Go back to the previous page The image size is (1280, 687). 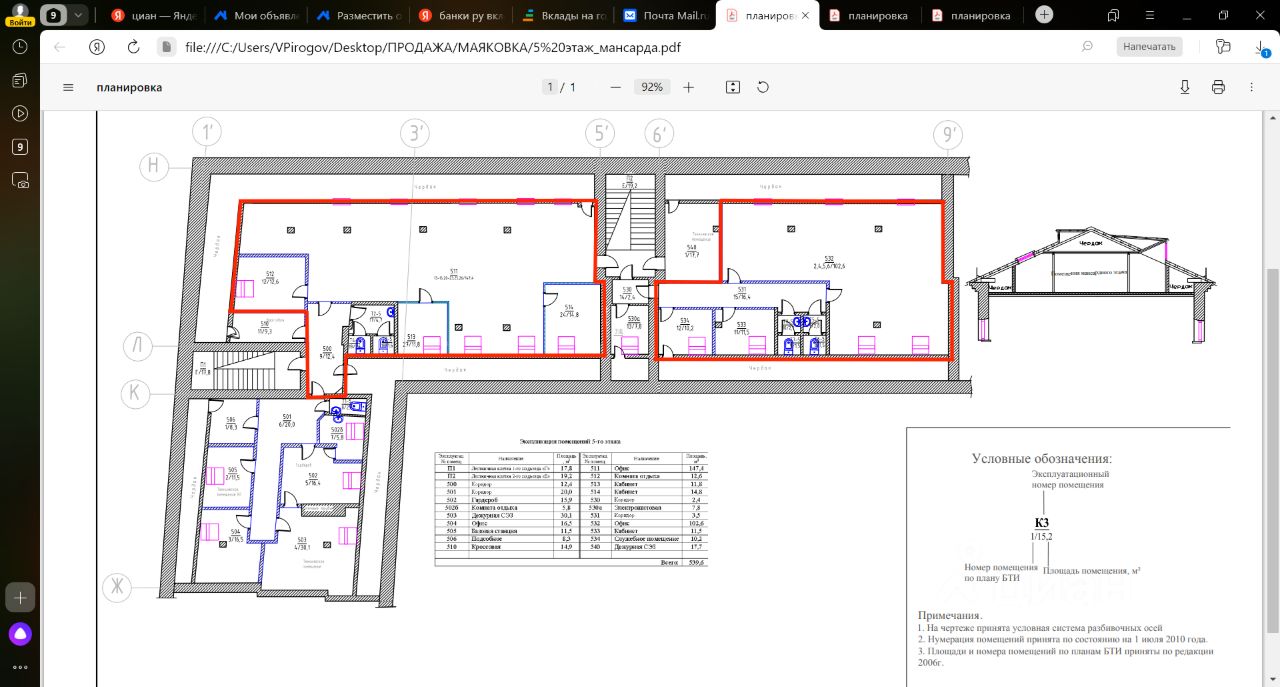(59, 47)
